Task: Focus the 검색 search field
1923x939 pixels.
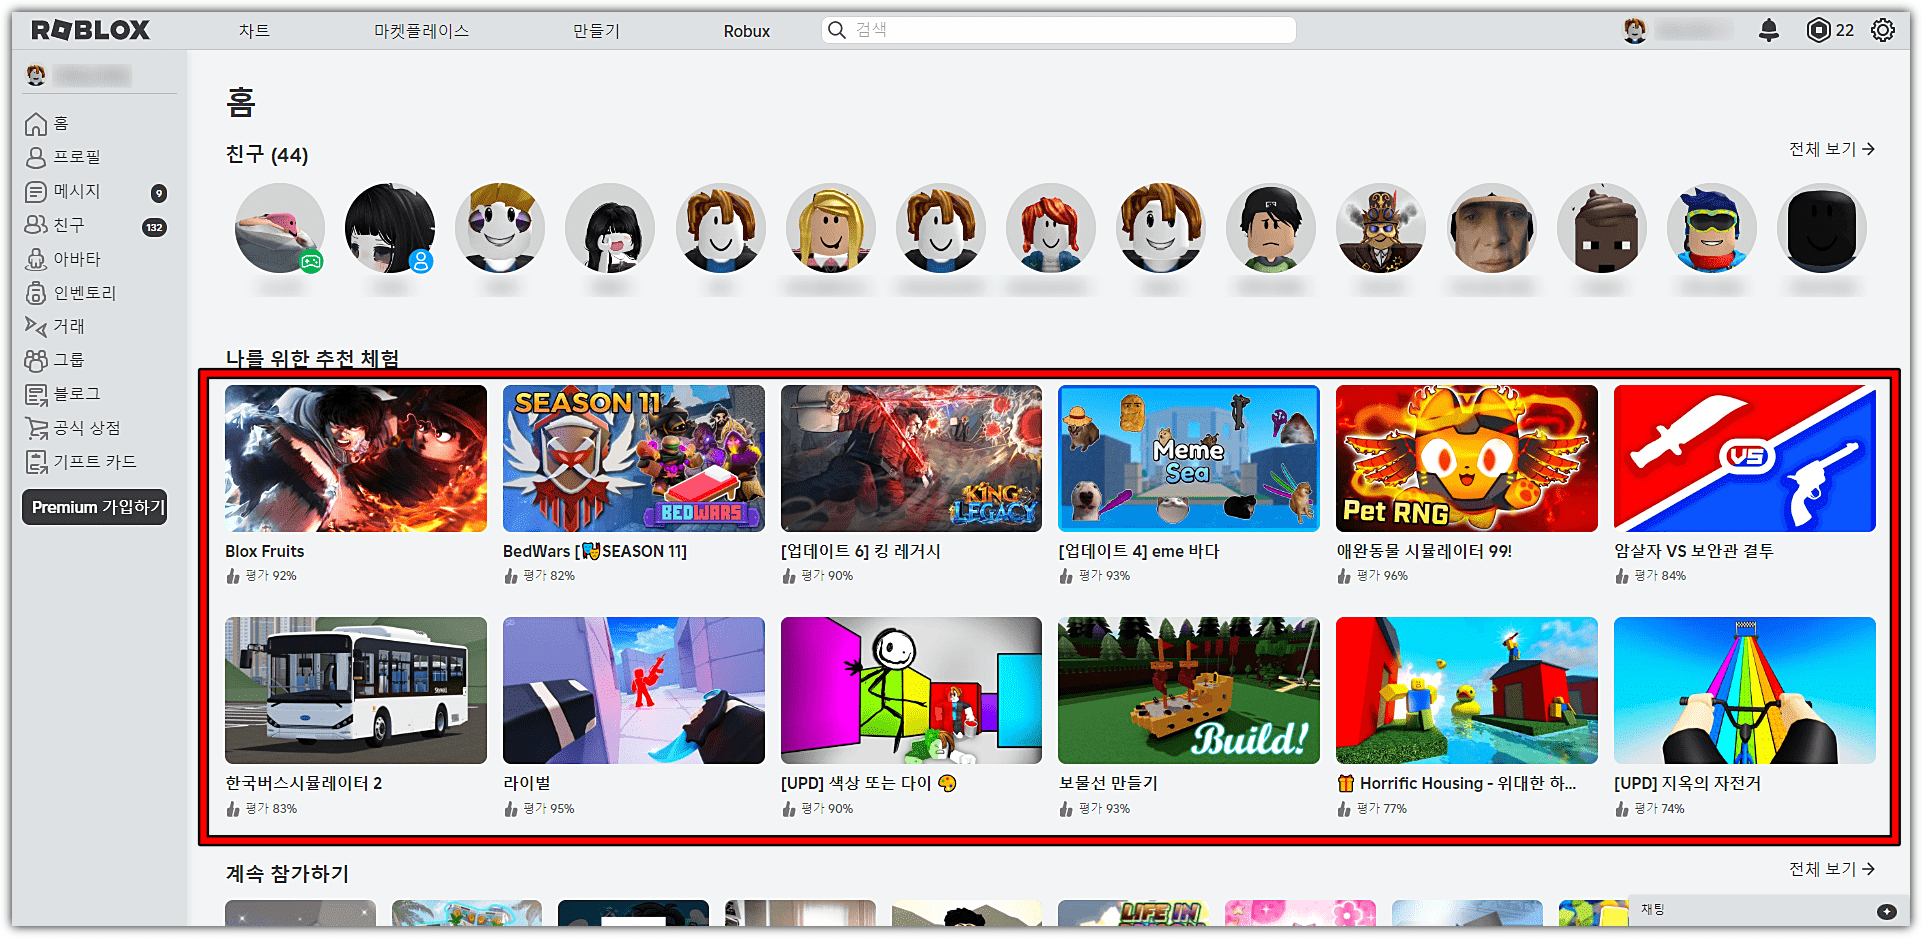Action: tap(1058, 30)
